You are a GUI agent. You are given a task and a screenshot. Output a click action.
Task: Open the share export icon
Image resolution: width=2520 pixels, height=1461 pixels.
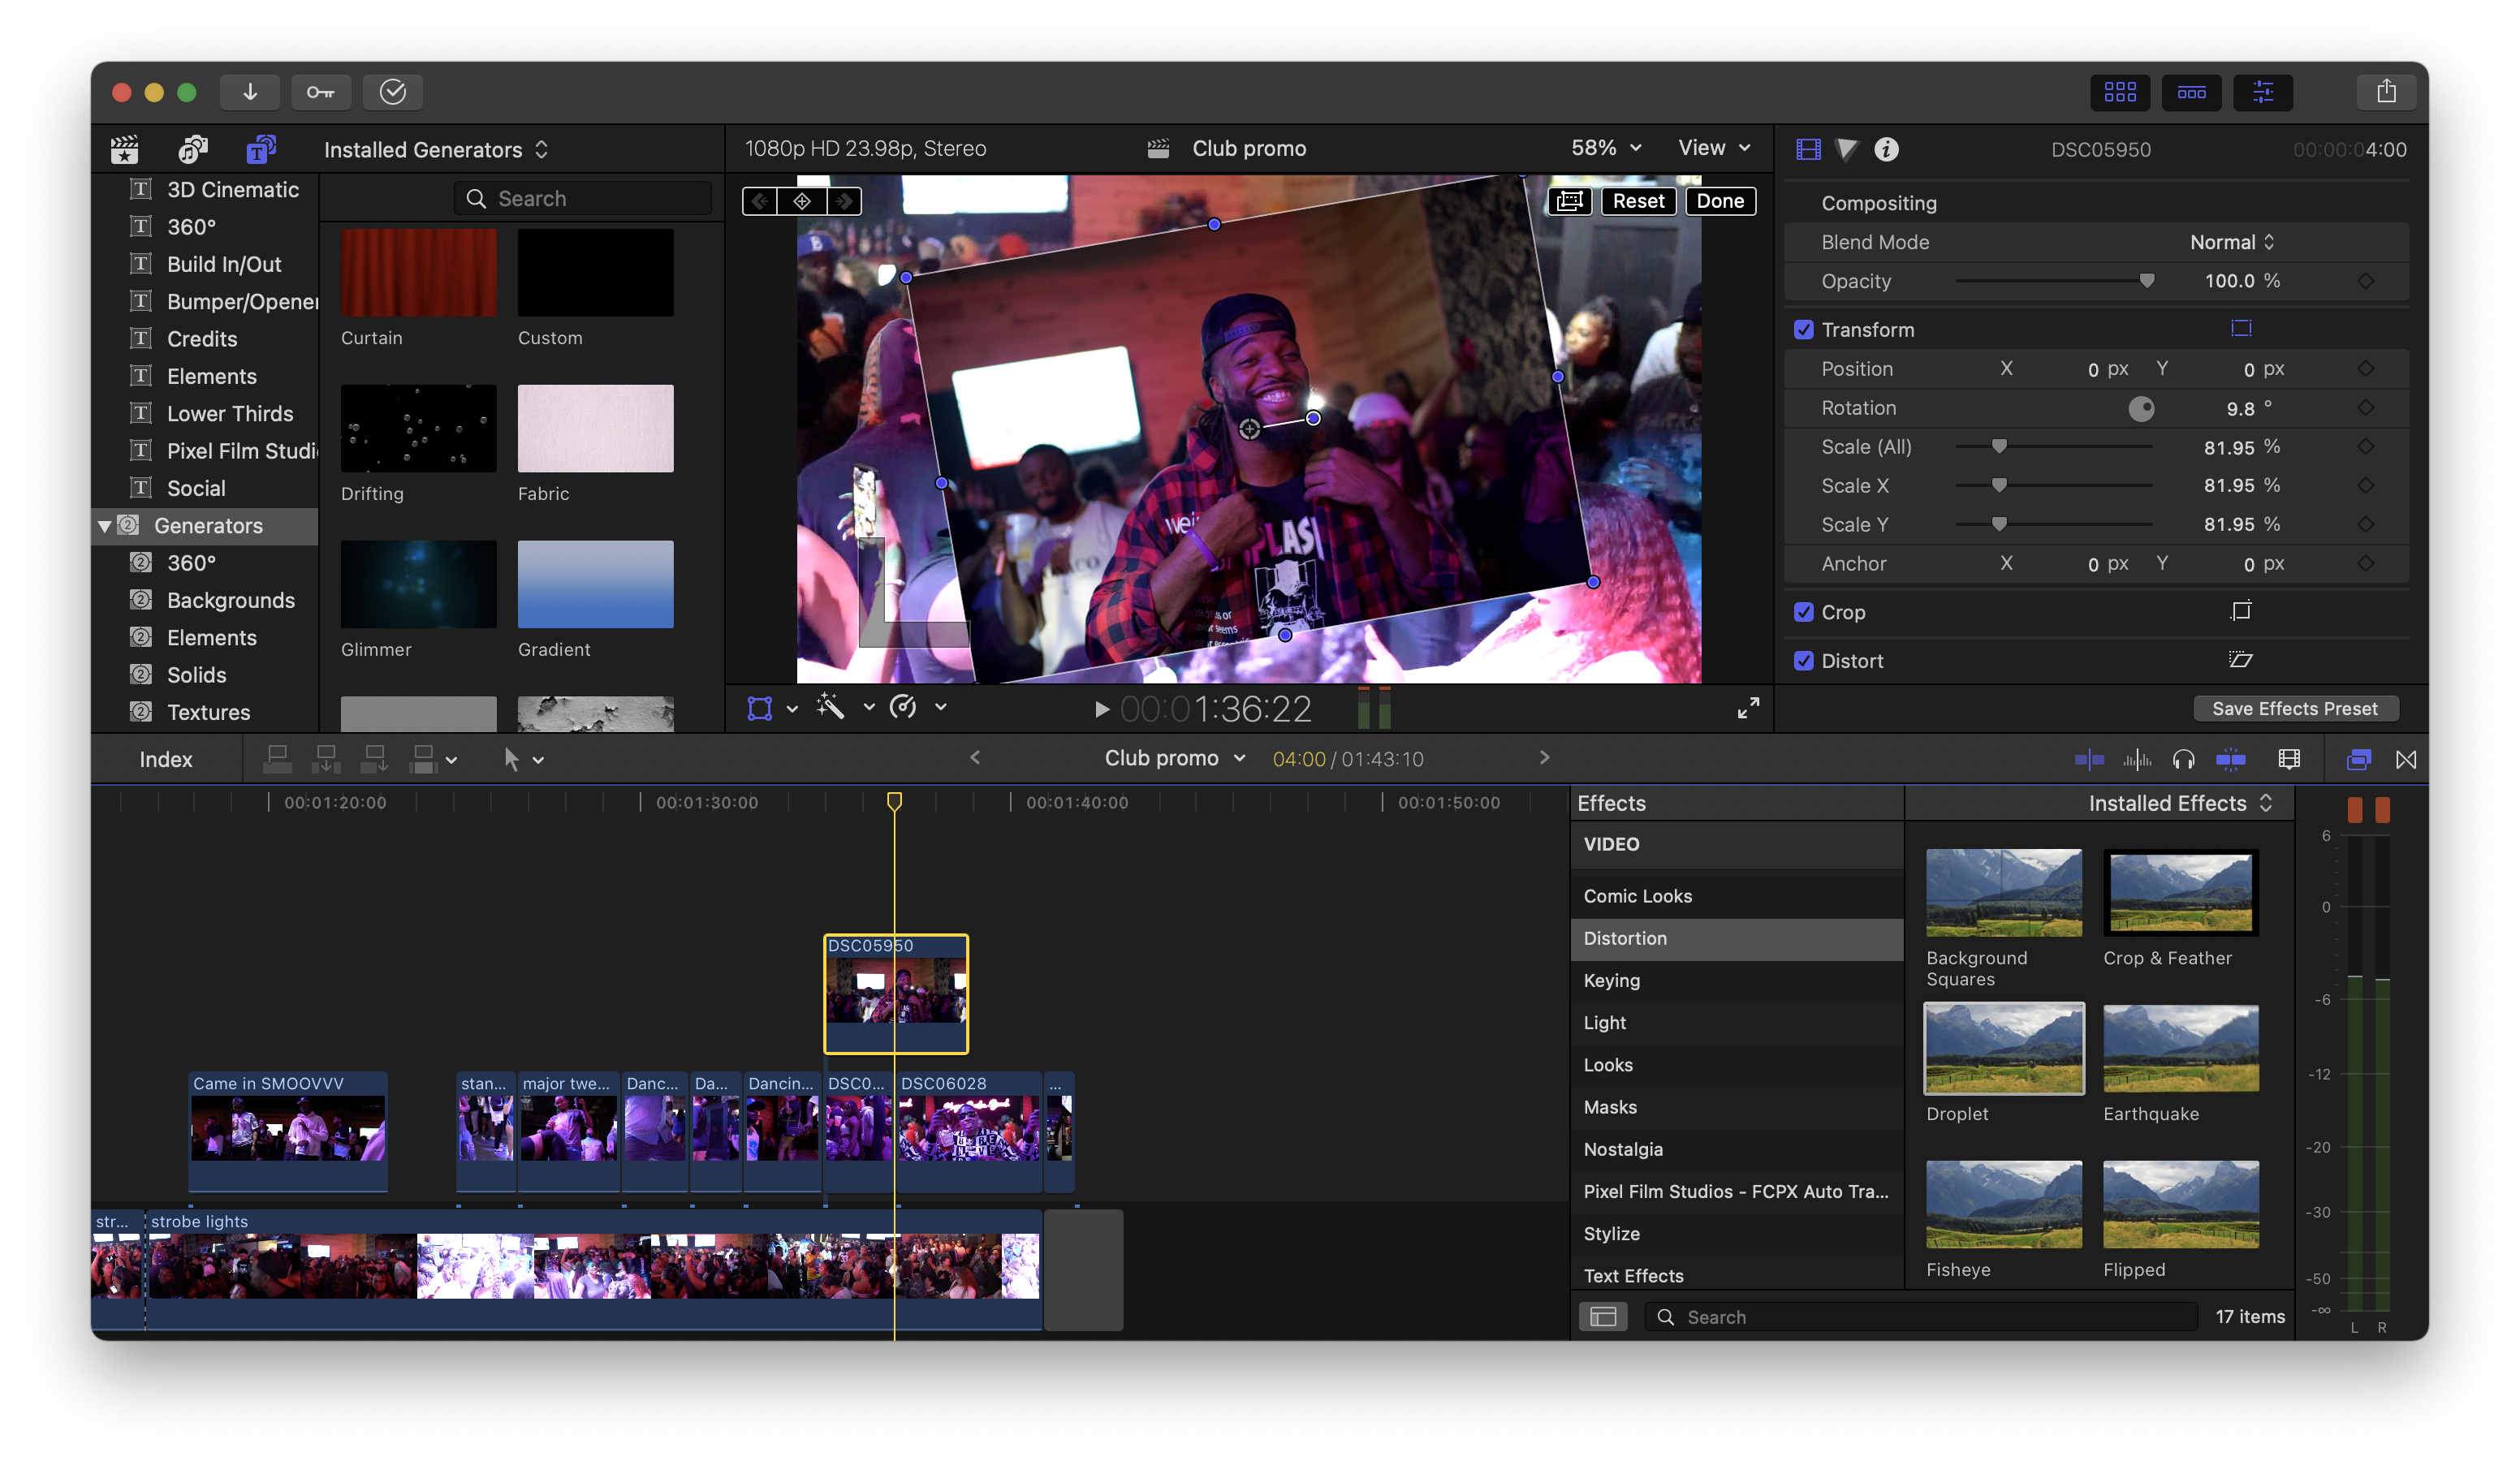click(2386, 92)
